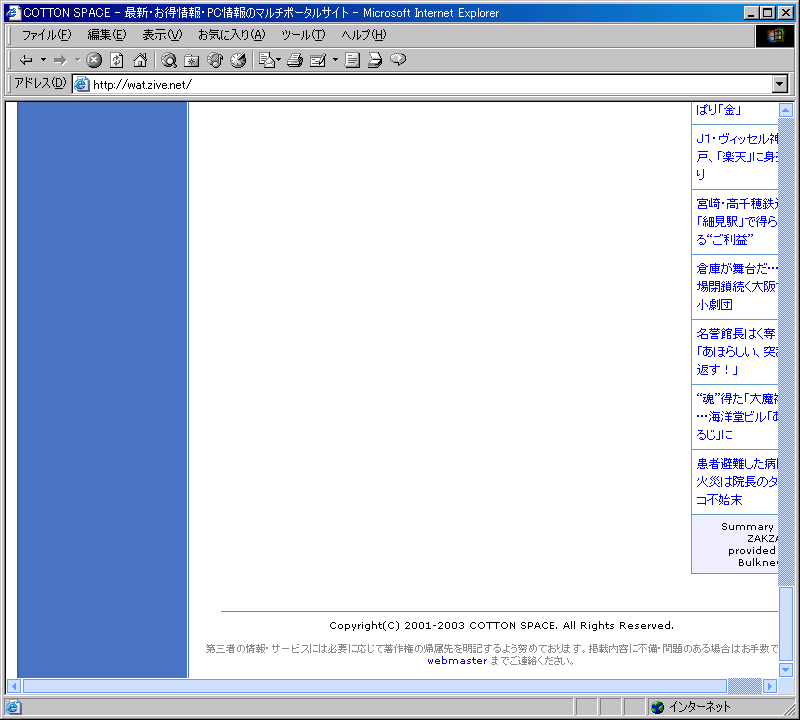Screen dimensions: 800x720
Task: Go back with the Back arrow button
Action: [26, 60]
